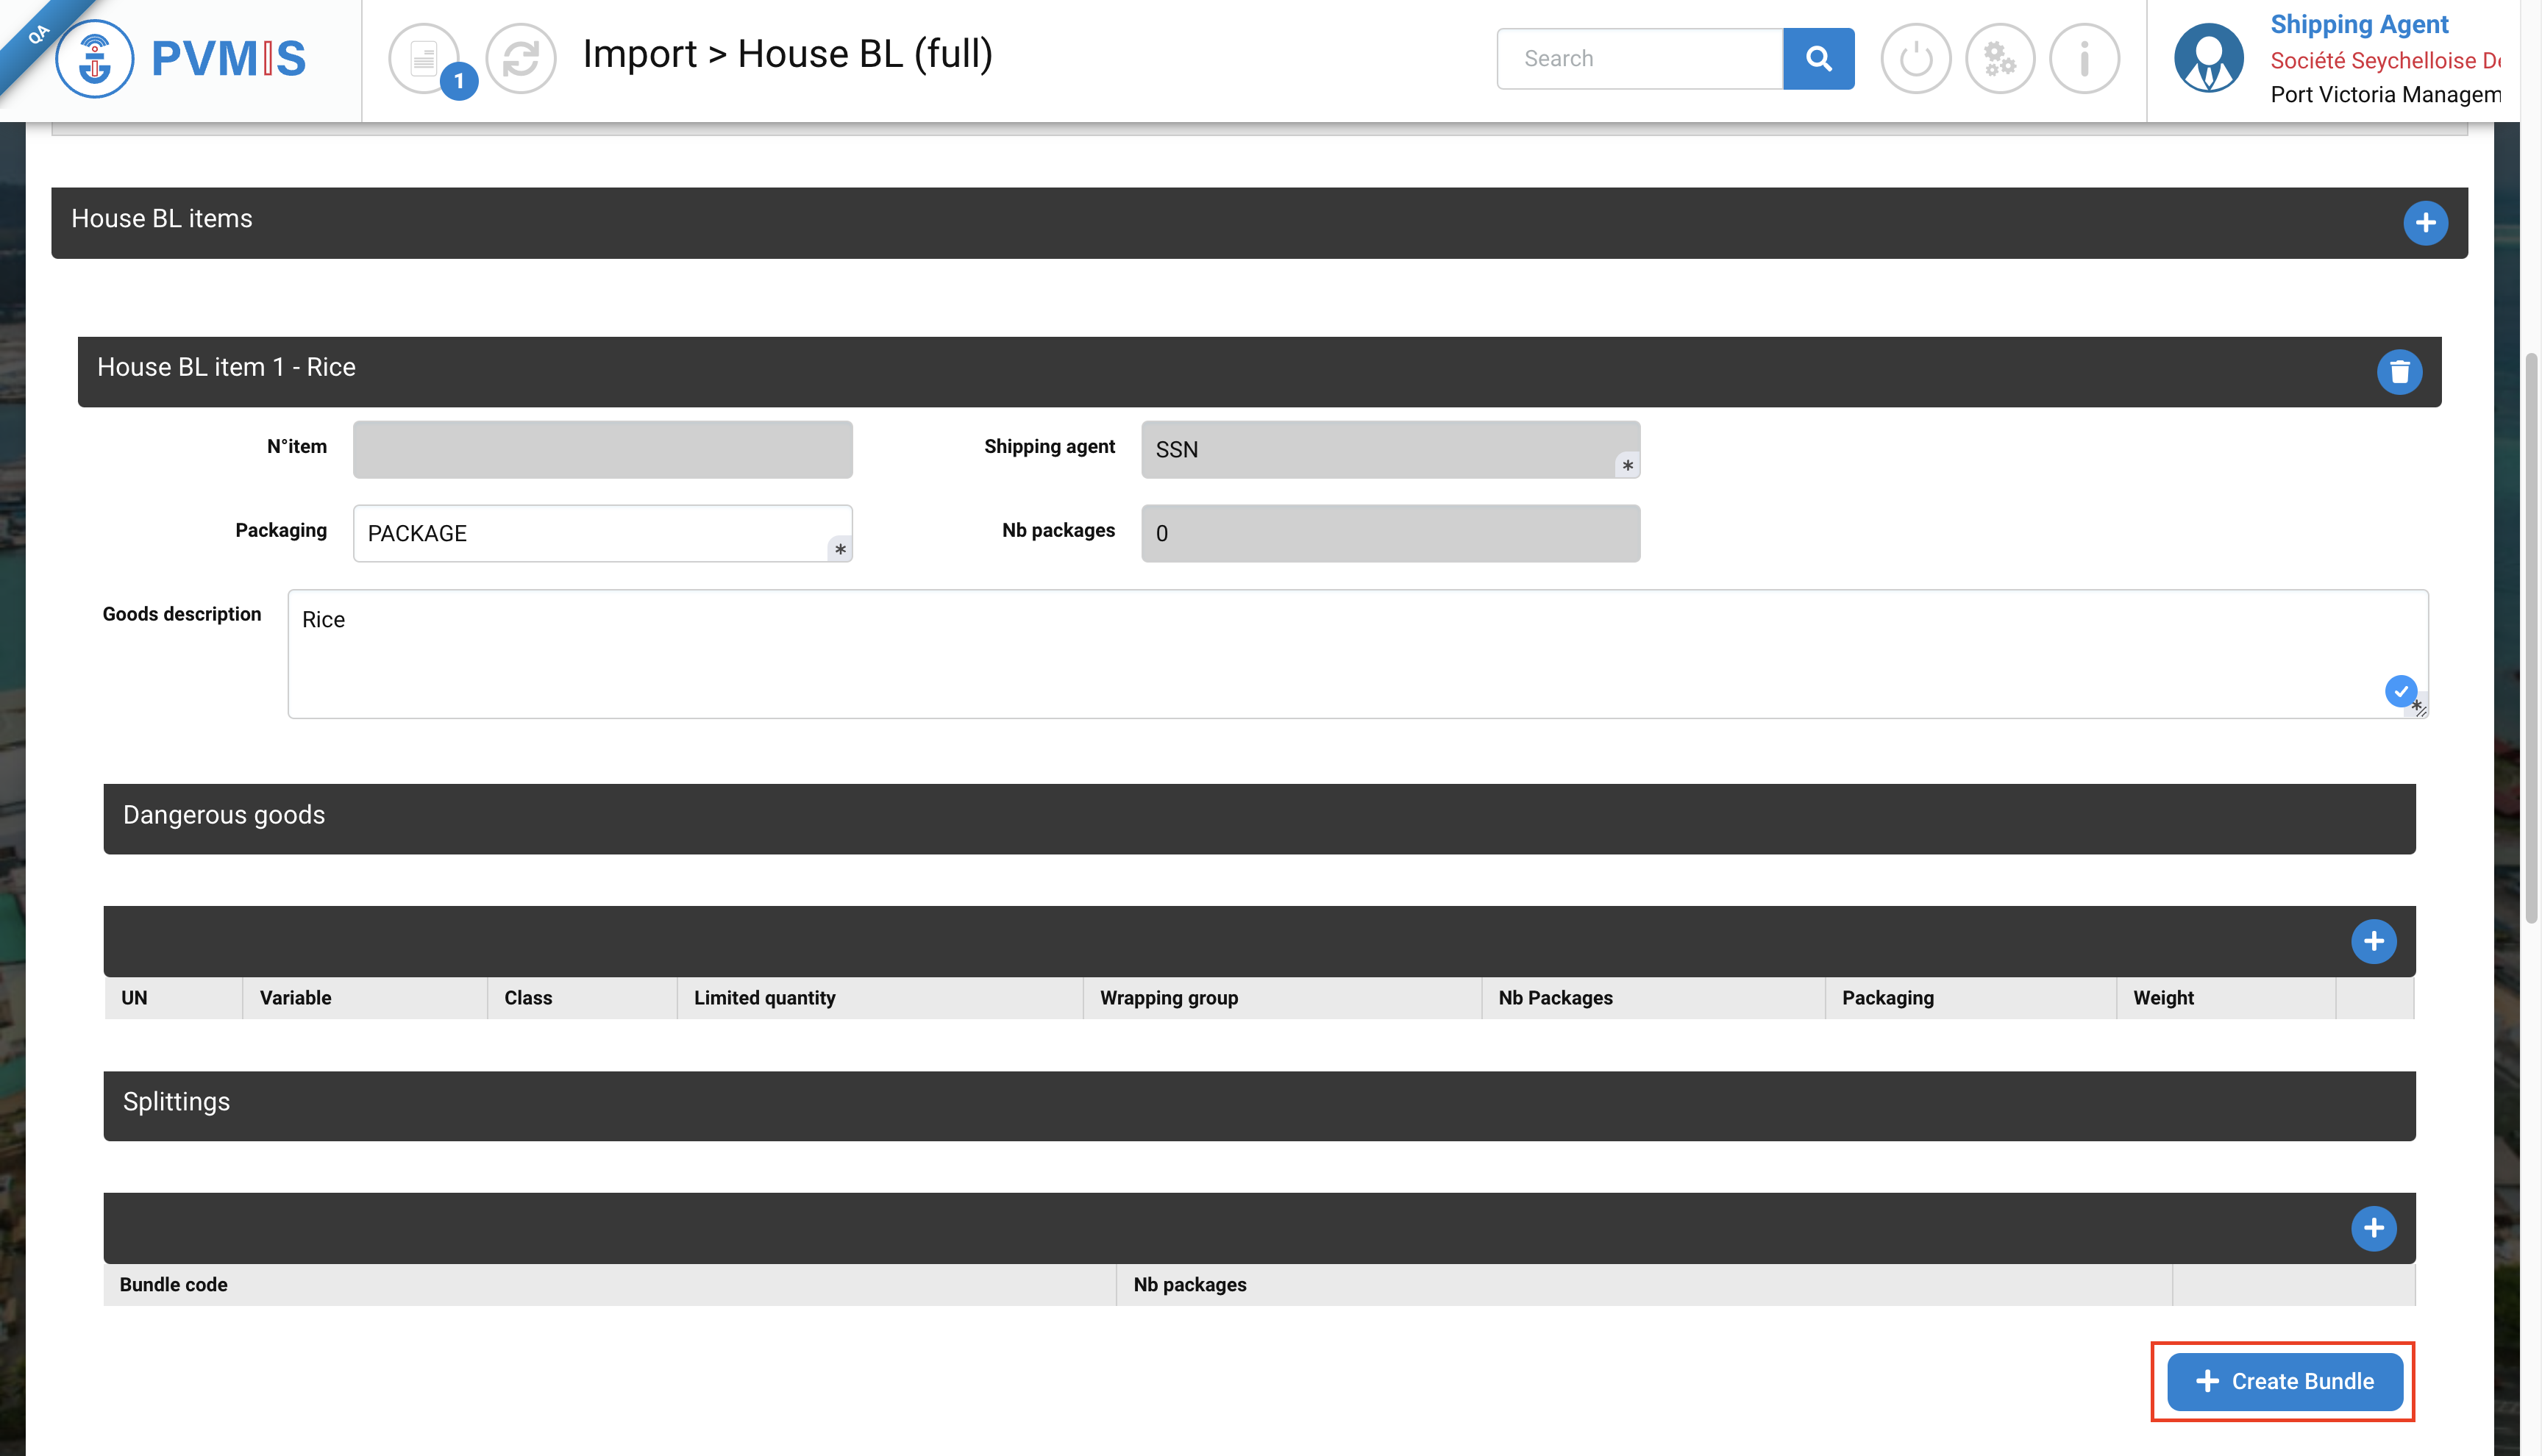The height and width of the screenshot is (1456, 2542).
Task: Add new House BL item plus icon
Action: [x=2424, y=222]
